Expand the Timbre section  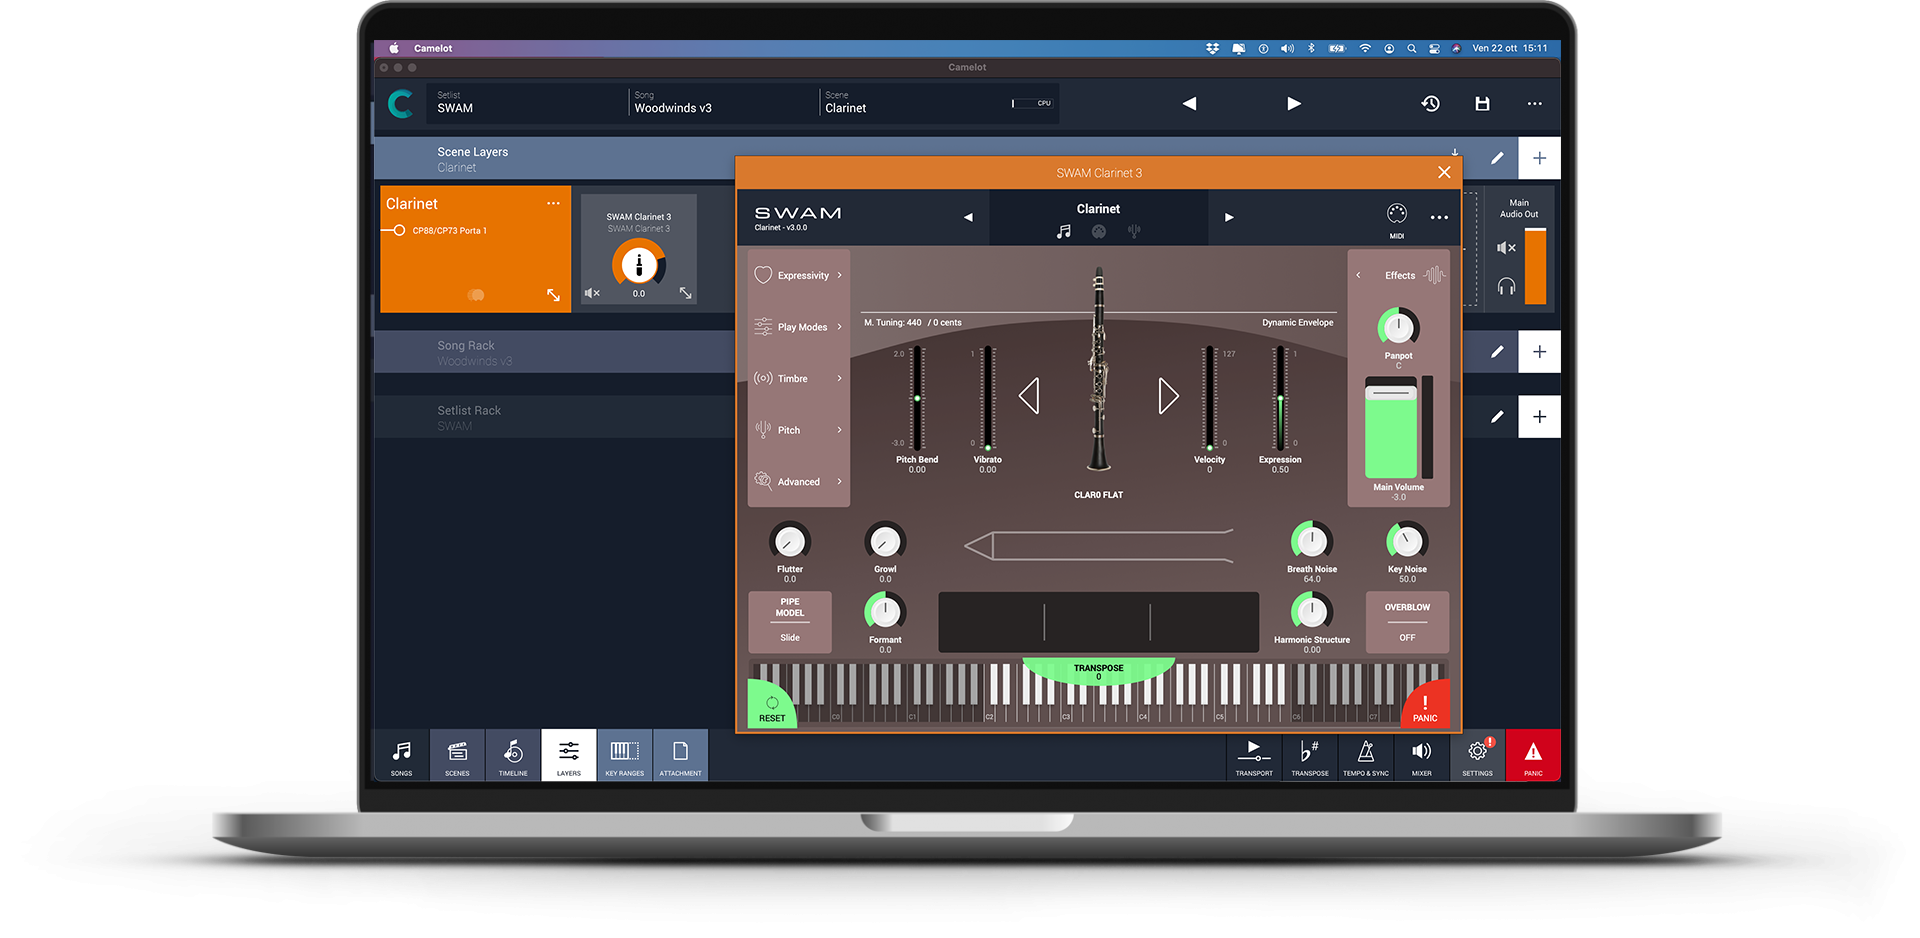798,378
